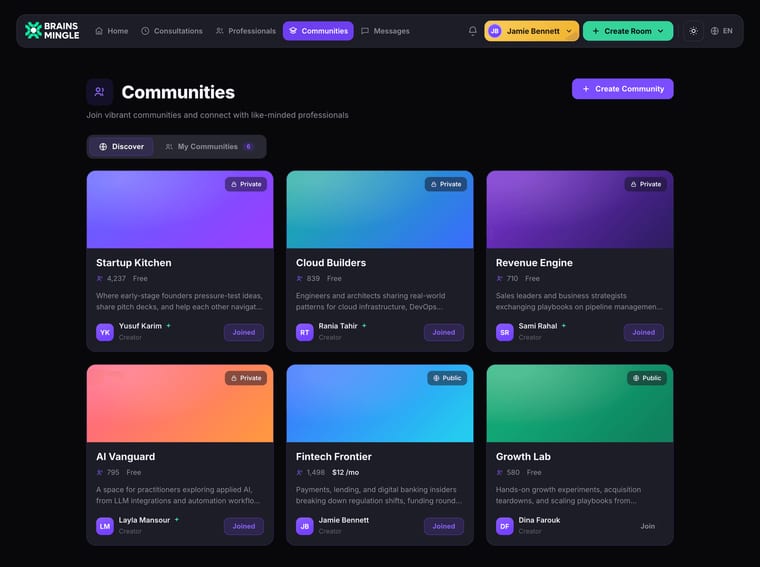Click the My Communities count badge 6
Image resolution: width=760 pixels, height=567 pixels.
249,146
